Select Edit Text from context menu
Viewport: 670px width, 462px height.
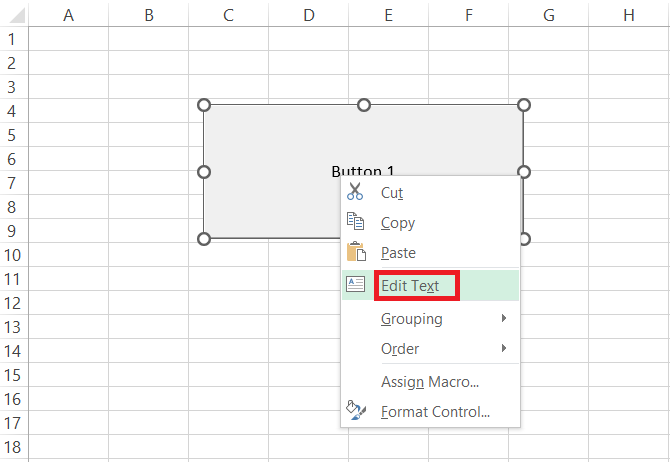(x=410, y=286)
